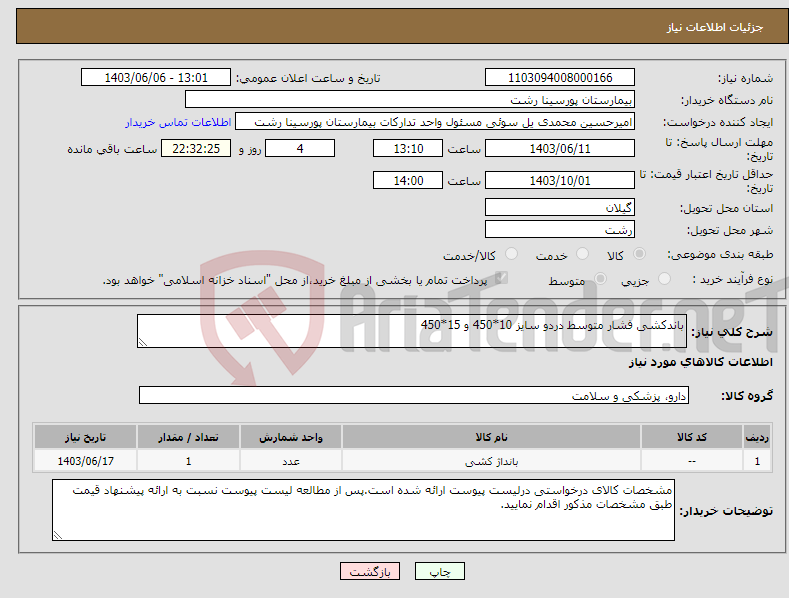
Task: Click the اطلاعات کالاهای مورد نیاز section heading
Action: pos(700,362)
